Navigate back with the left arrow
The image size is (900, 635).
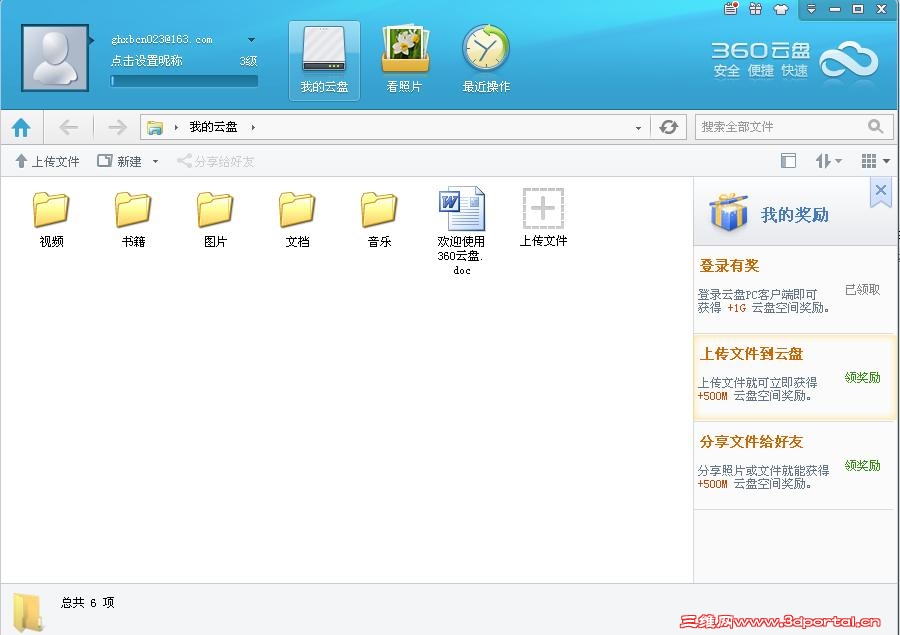click(x=69, y=127)
